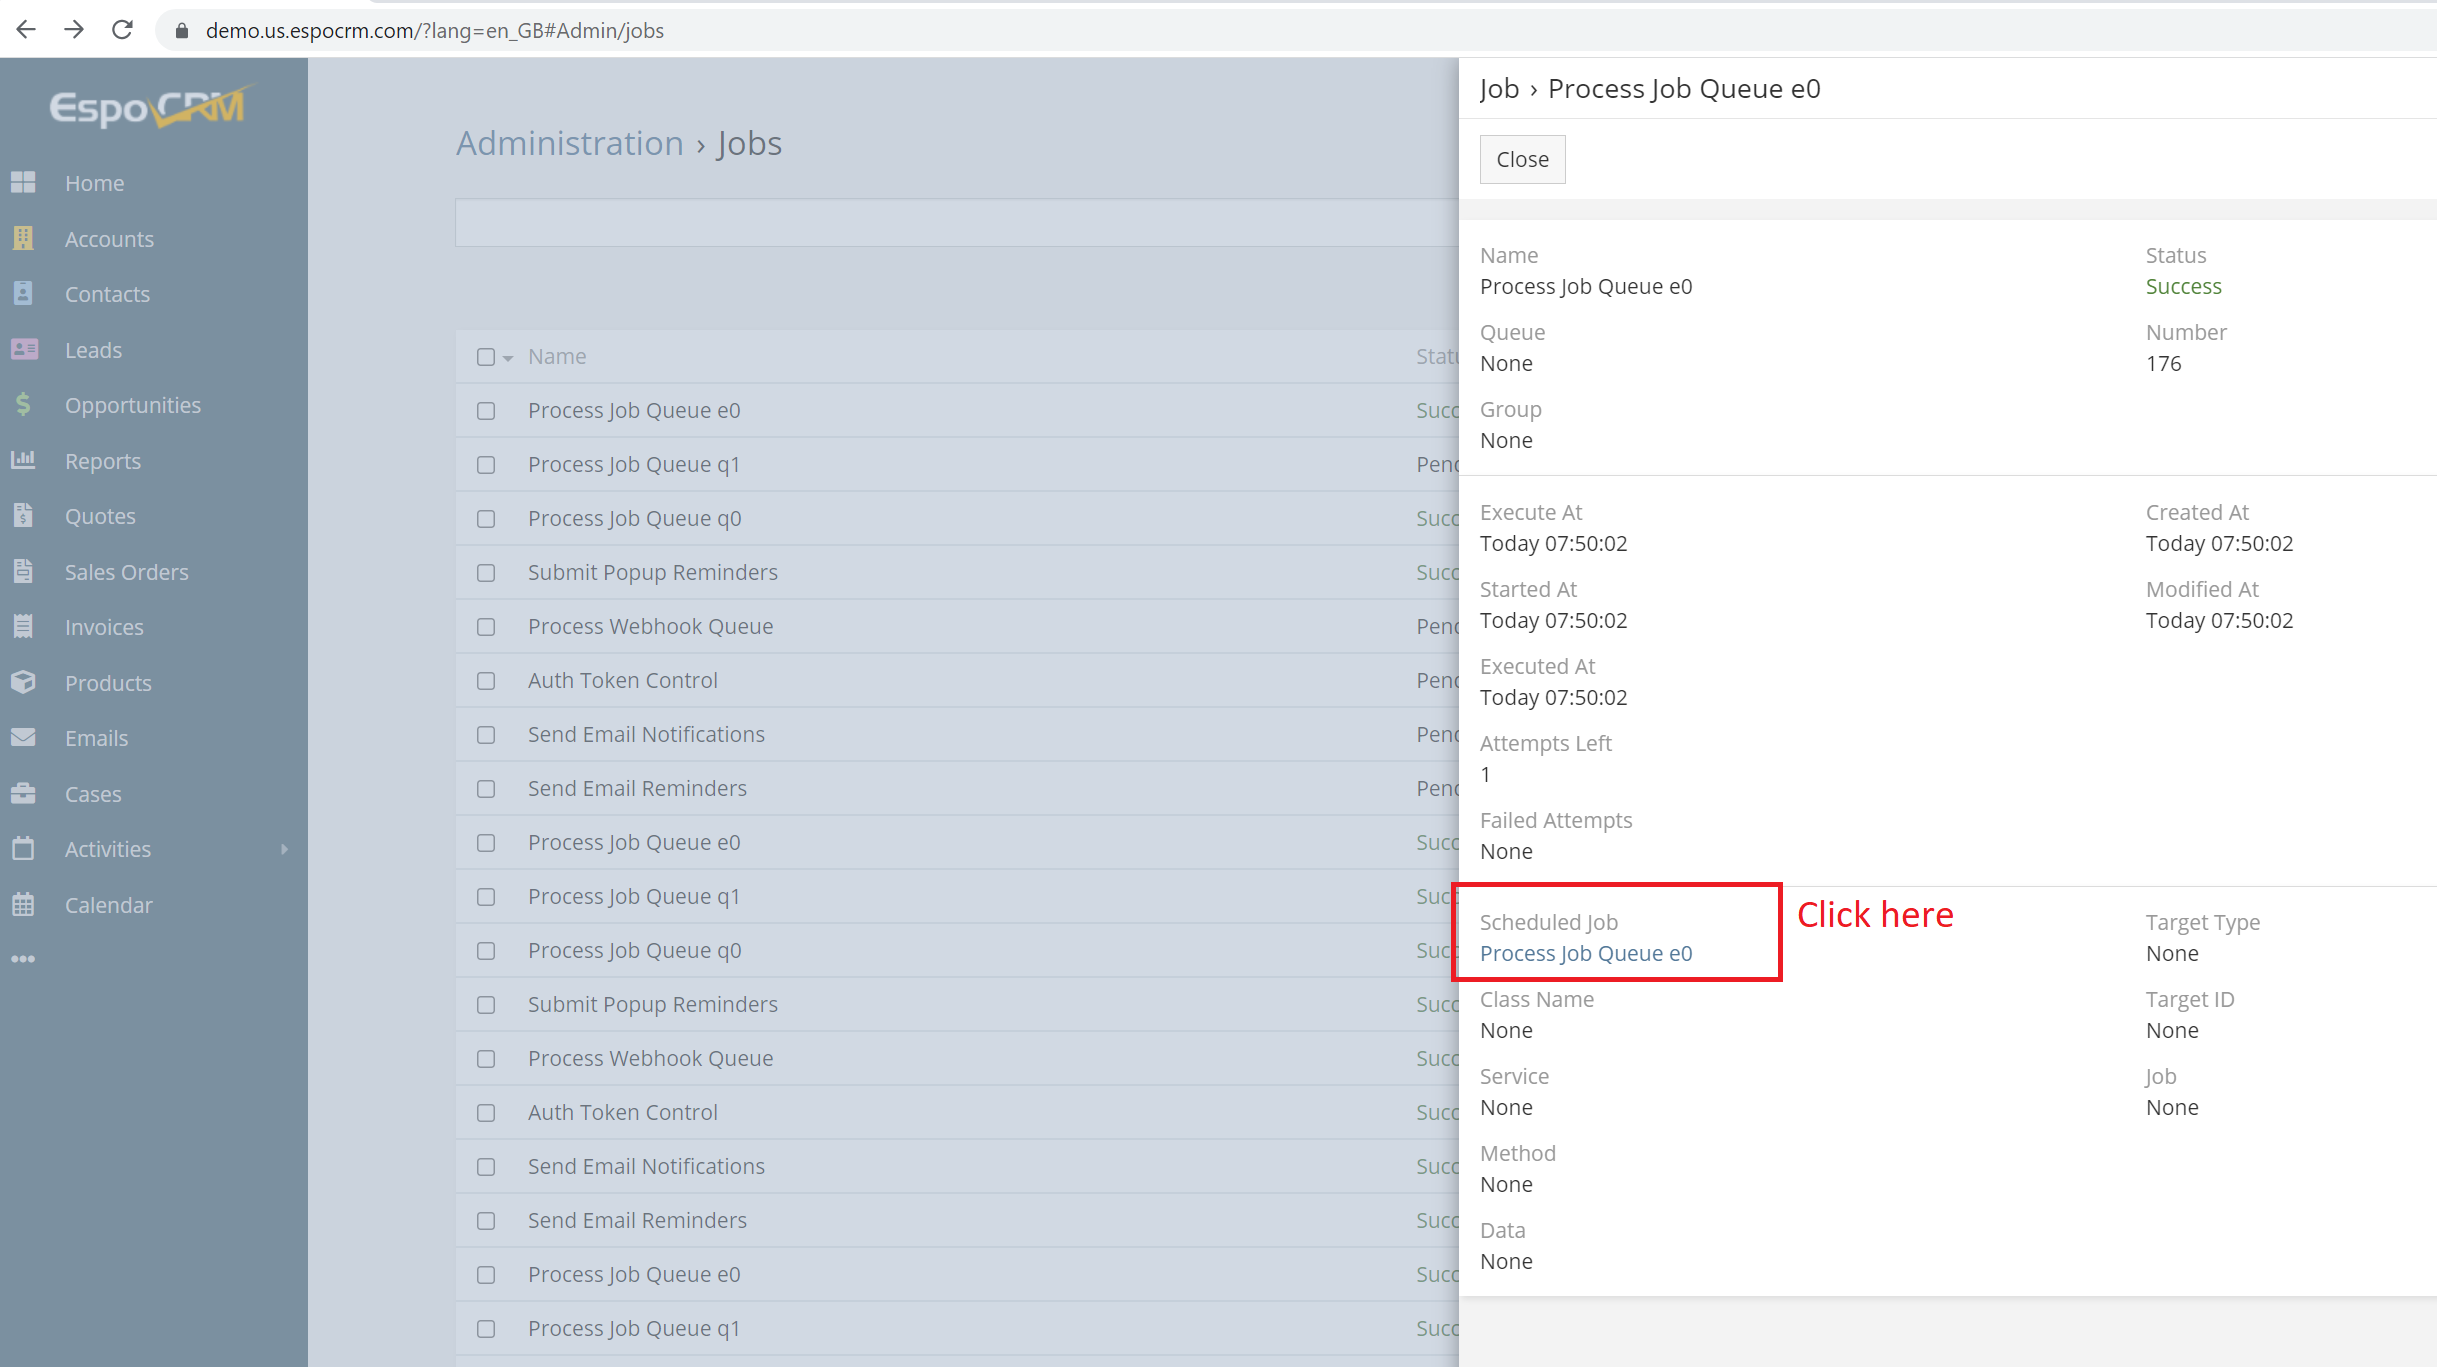2437x1367 pixels.
Task: Expand more navigation items via three dots
Action: coord(23,959)
